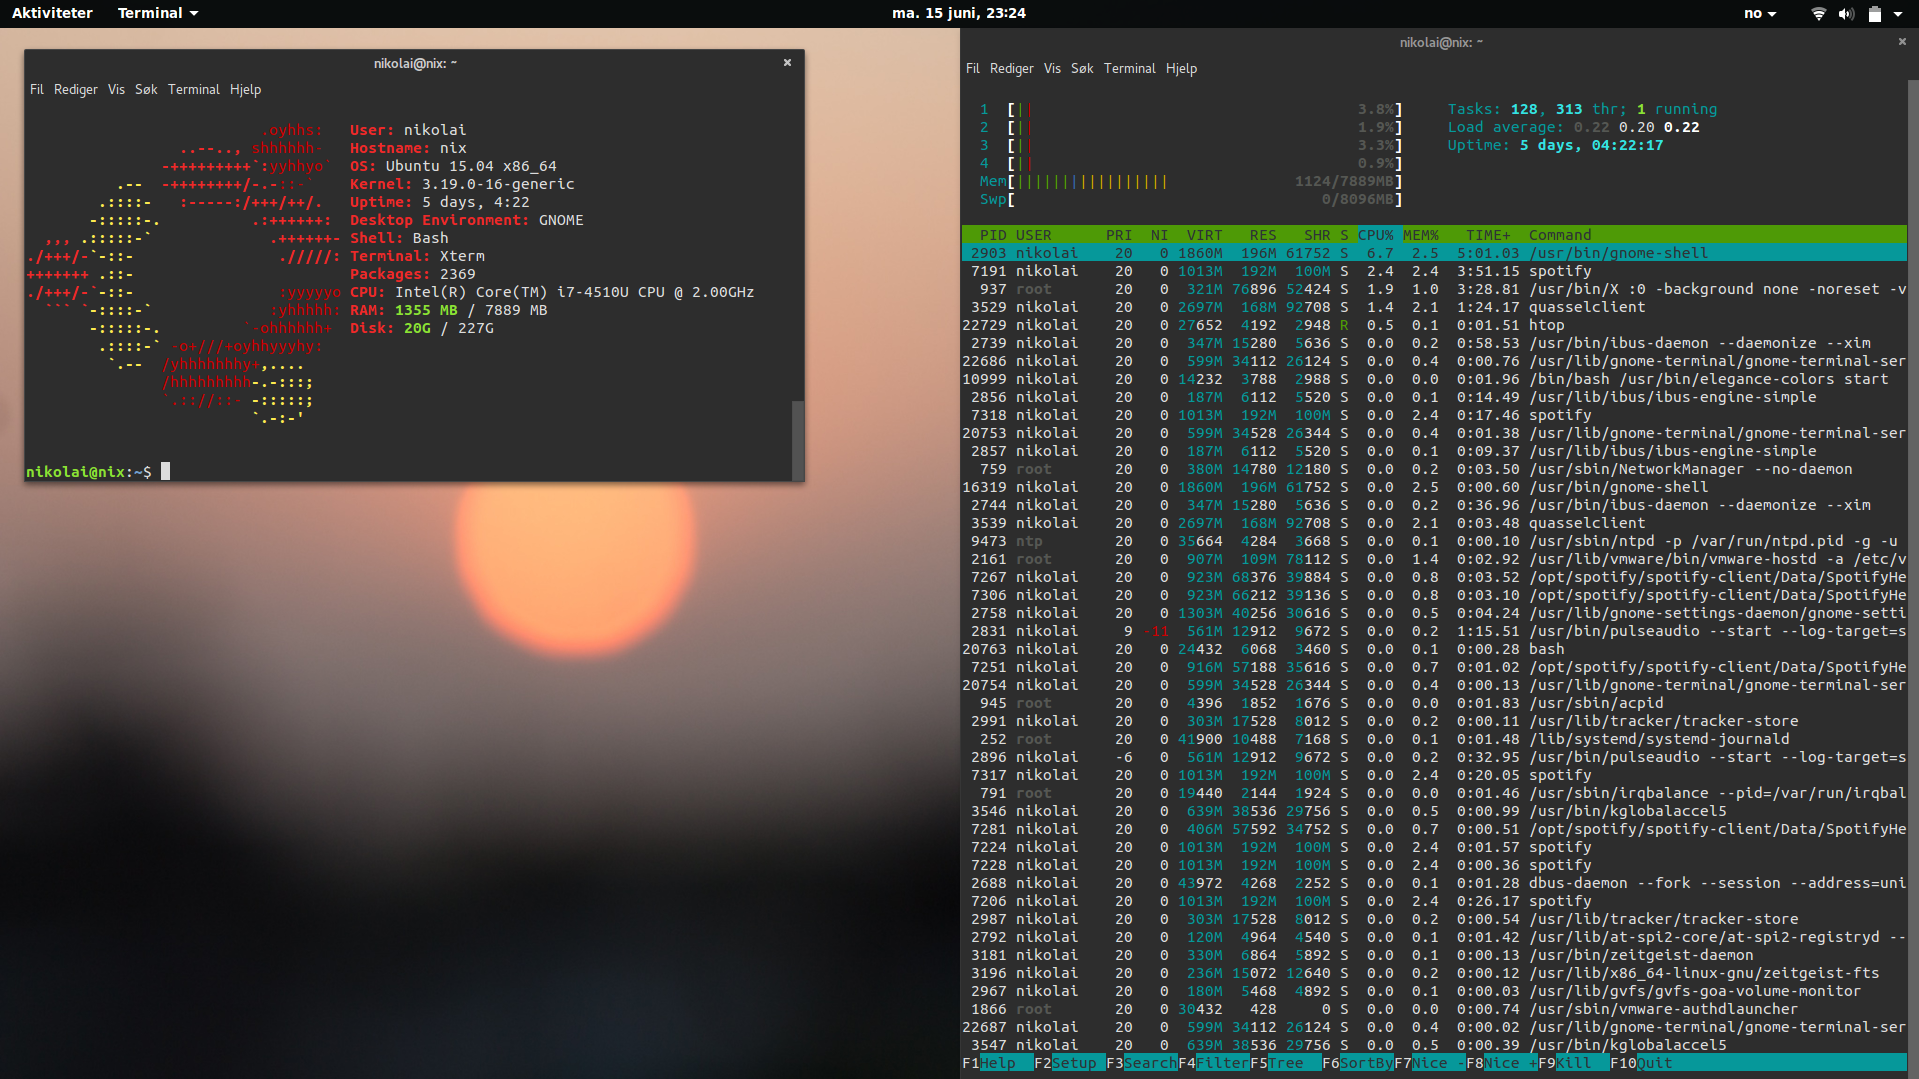Sort by the TIME+ column header
This screenshot has width=1919, height=1079.
tap(1488, 235)
